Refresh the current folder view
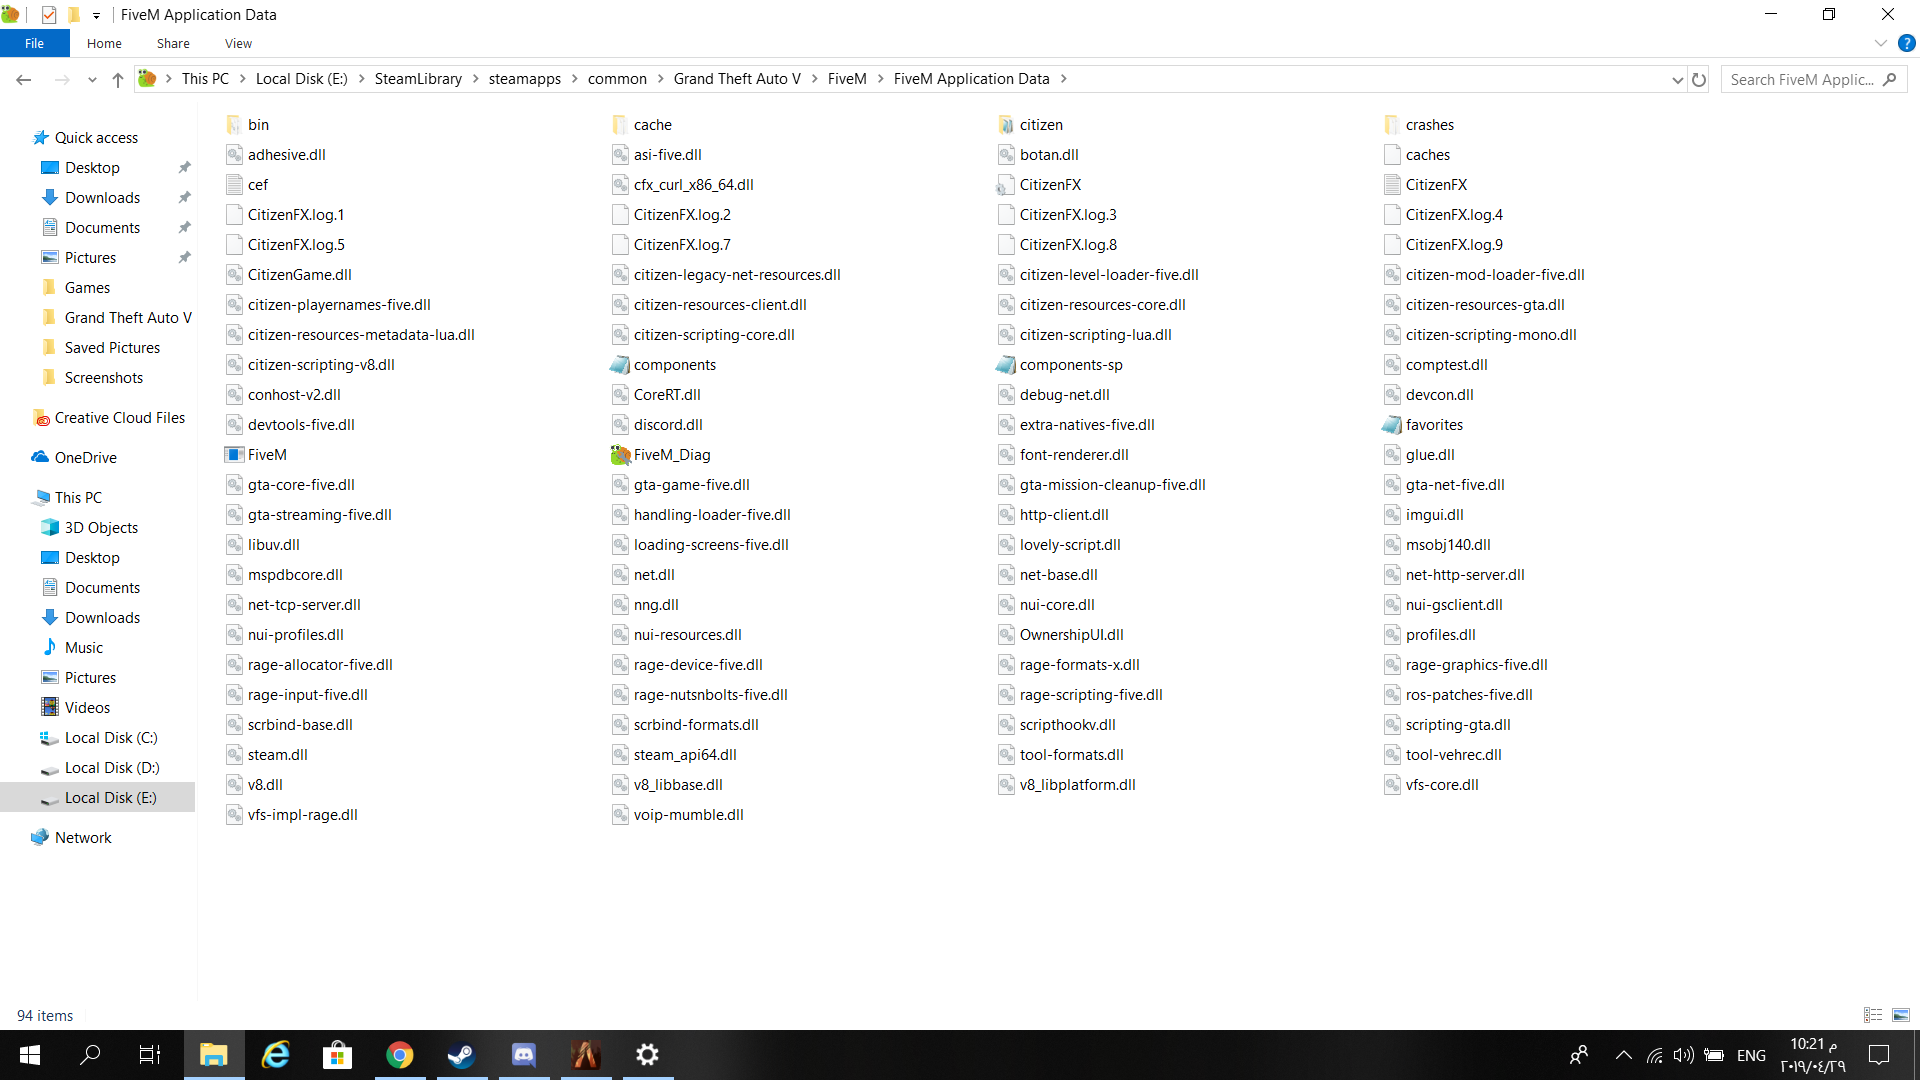1920x1080 pixels. [1699, 79]
